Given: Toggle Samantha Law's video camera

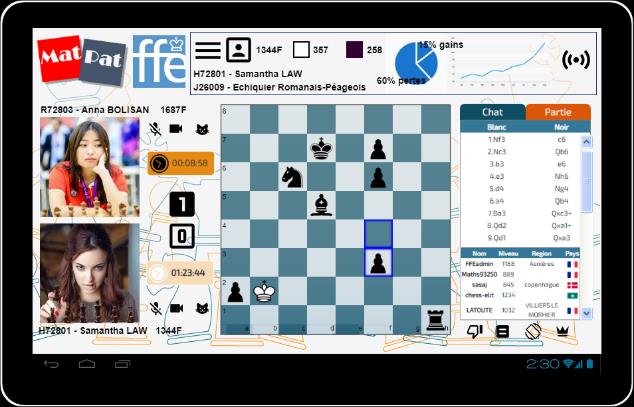Looking at the screenshot, I should pyautogui.click(x=176, y=309).
